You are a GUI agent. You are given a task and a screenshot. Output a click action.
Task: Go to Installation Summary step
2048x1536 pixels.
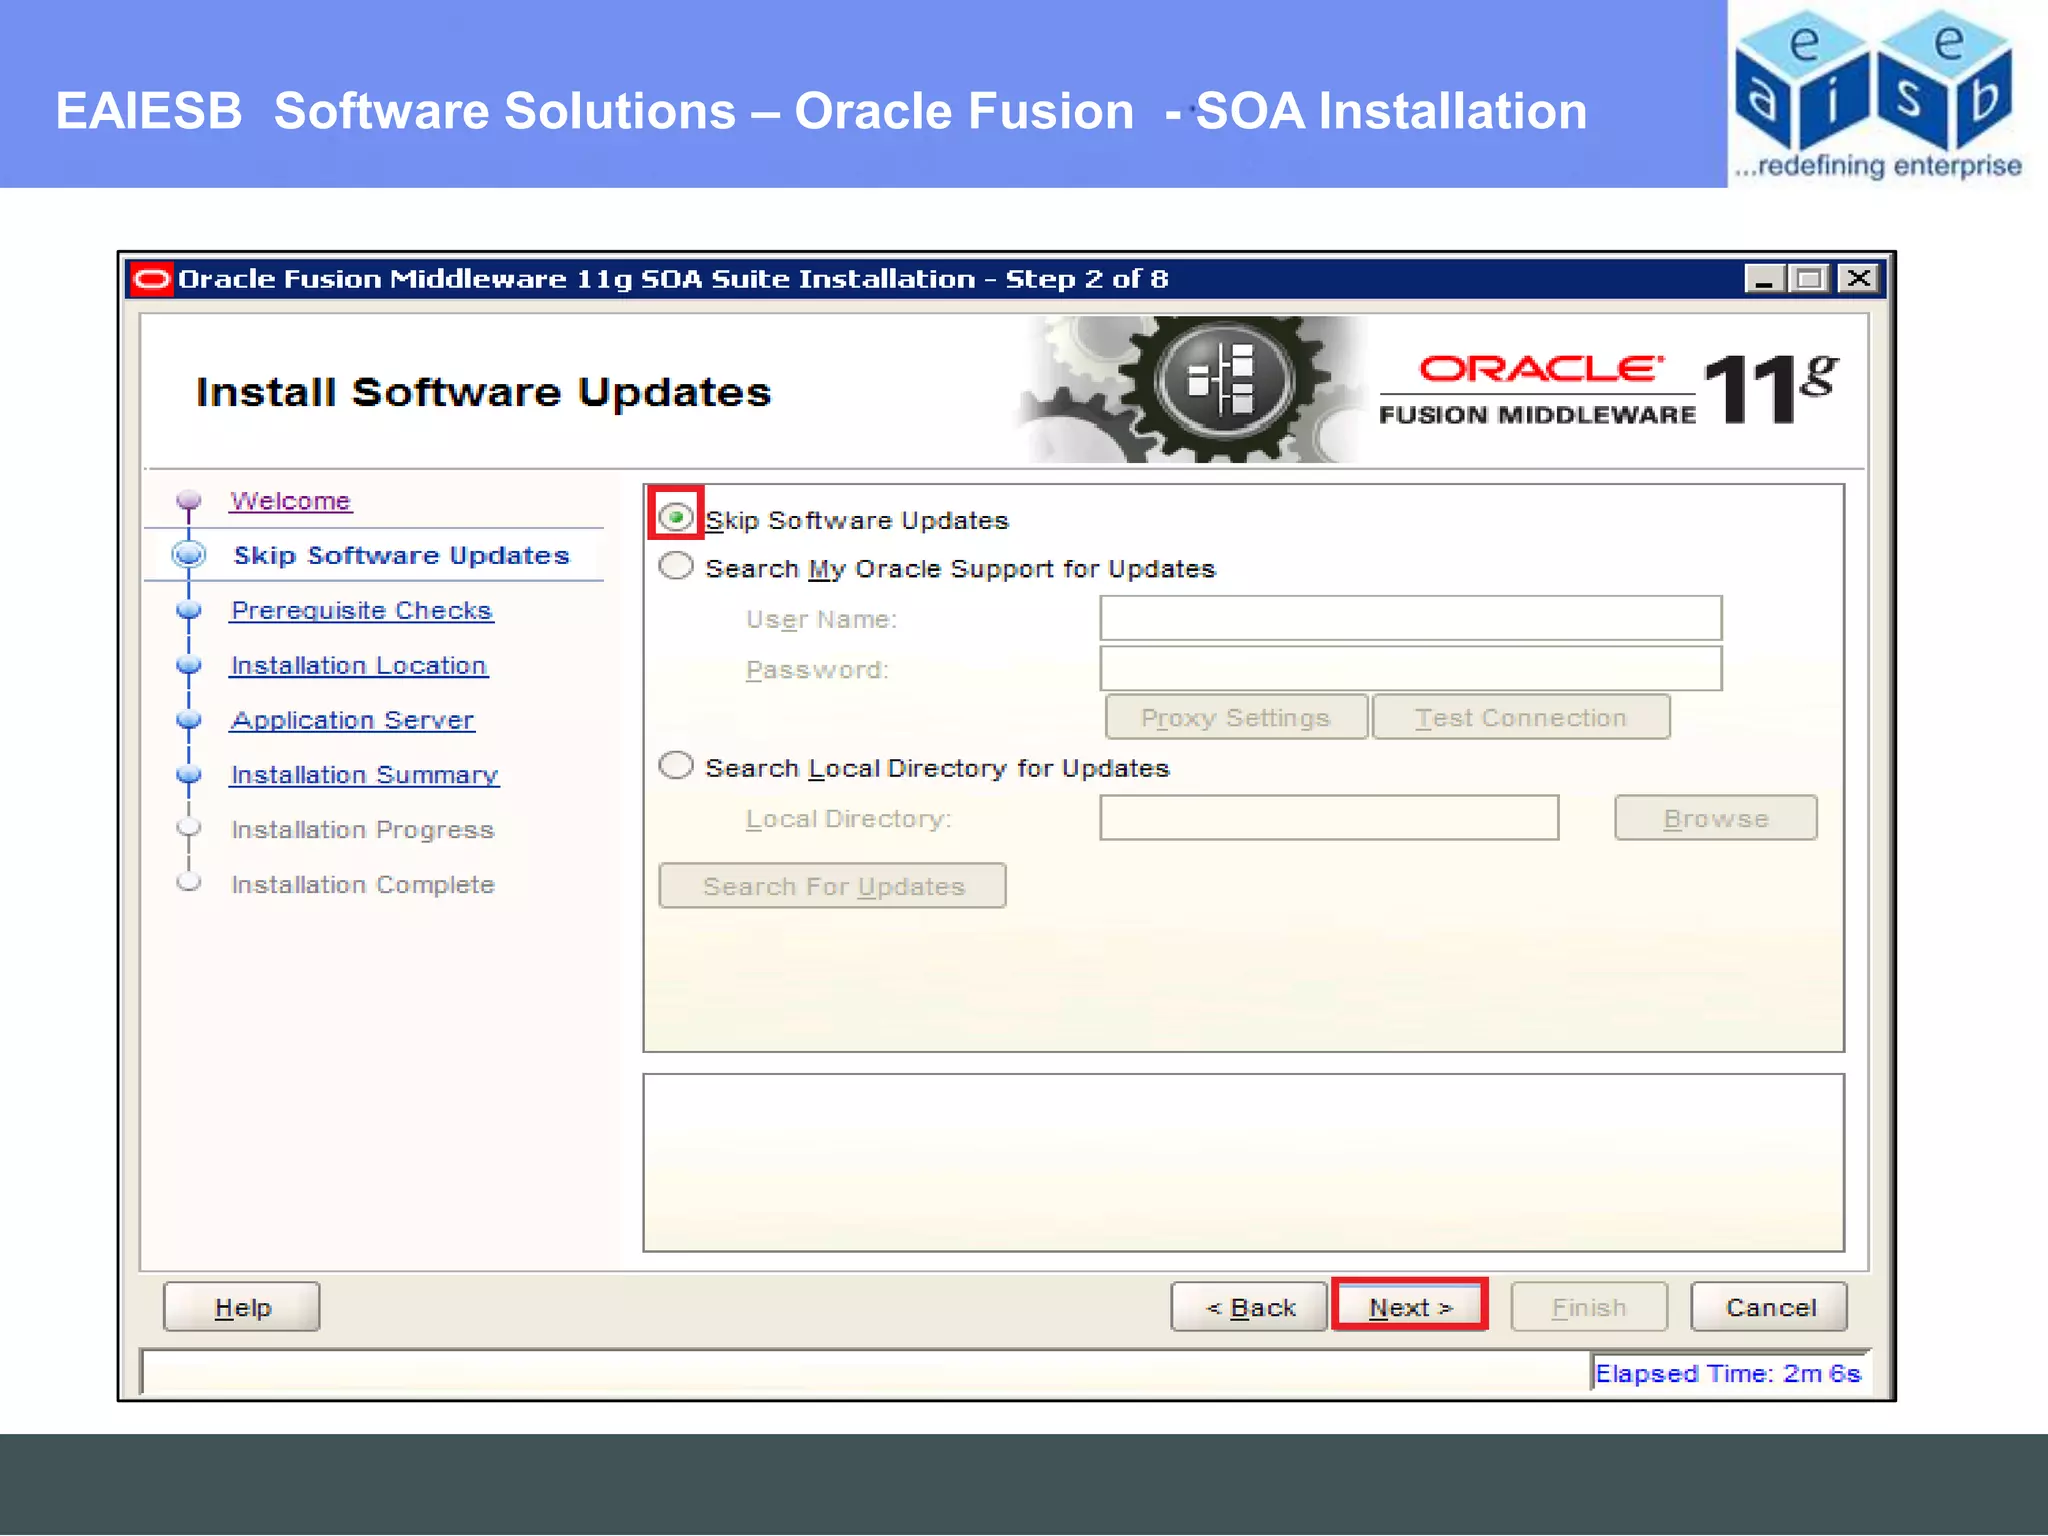pyautogui.click(x=365, y=775)
